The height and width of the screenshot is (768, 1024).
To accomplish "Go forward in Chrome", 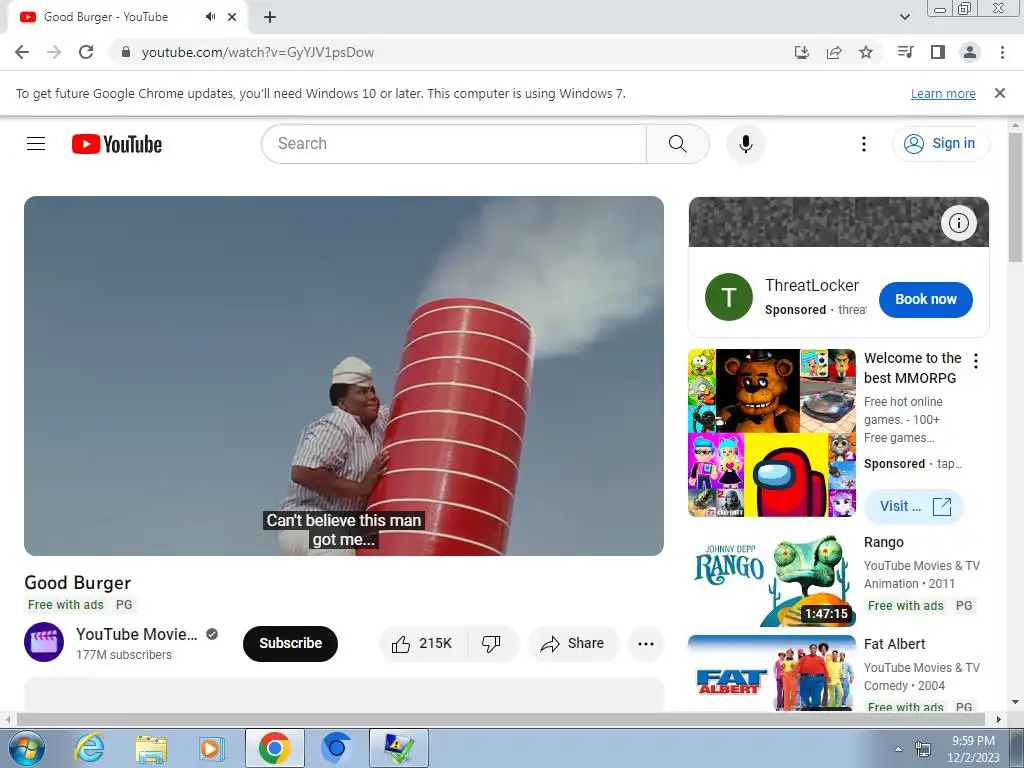I will click(54, 52).
